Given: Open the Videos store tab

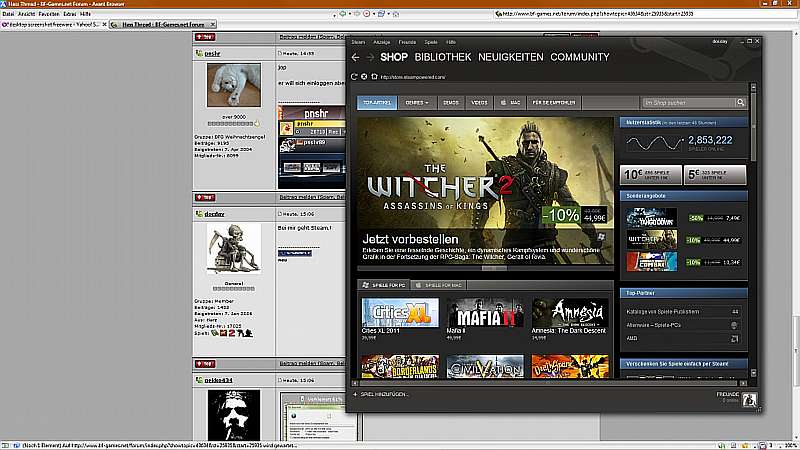Looking at the screenshot, I should coord(480,103).
